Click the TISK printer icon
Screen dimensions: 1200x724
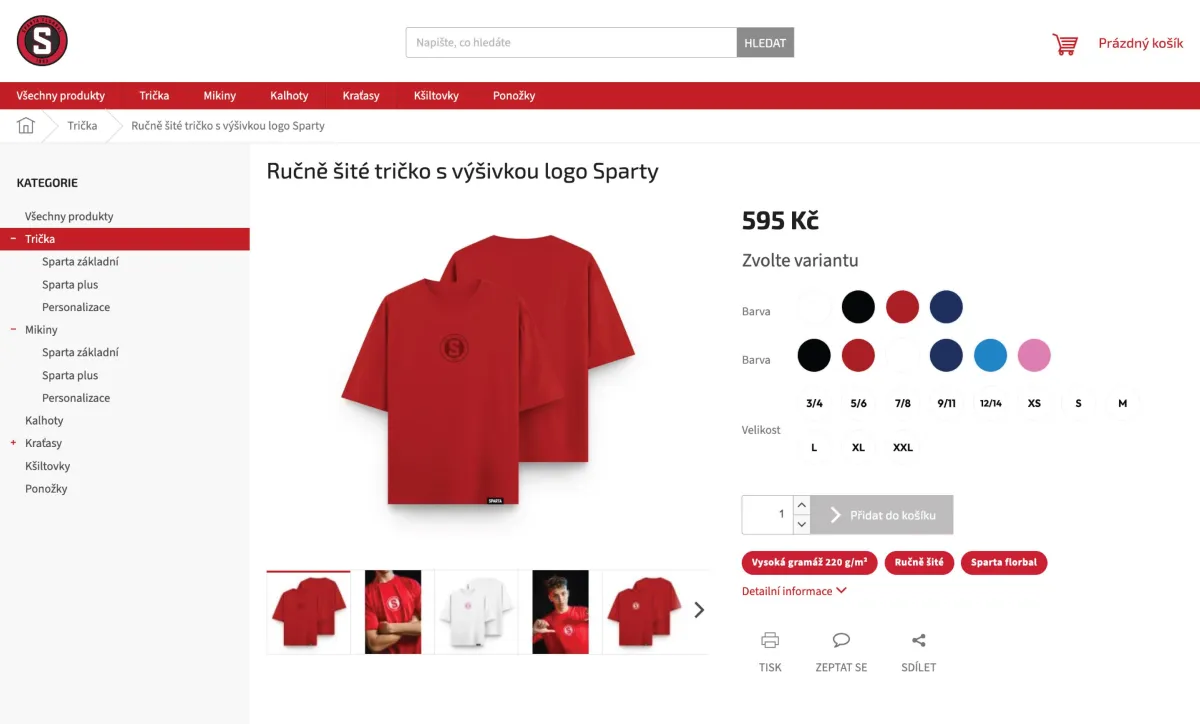pyautogui.click(x=770, y=640)
